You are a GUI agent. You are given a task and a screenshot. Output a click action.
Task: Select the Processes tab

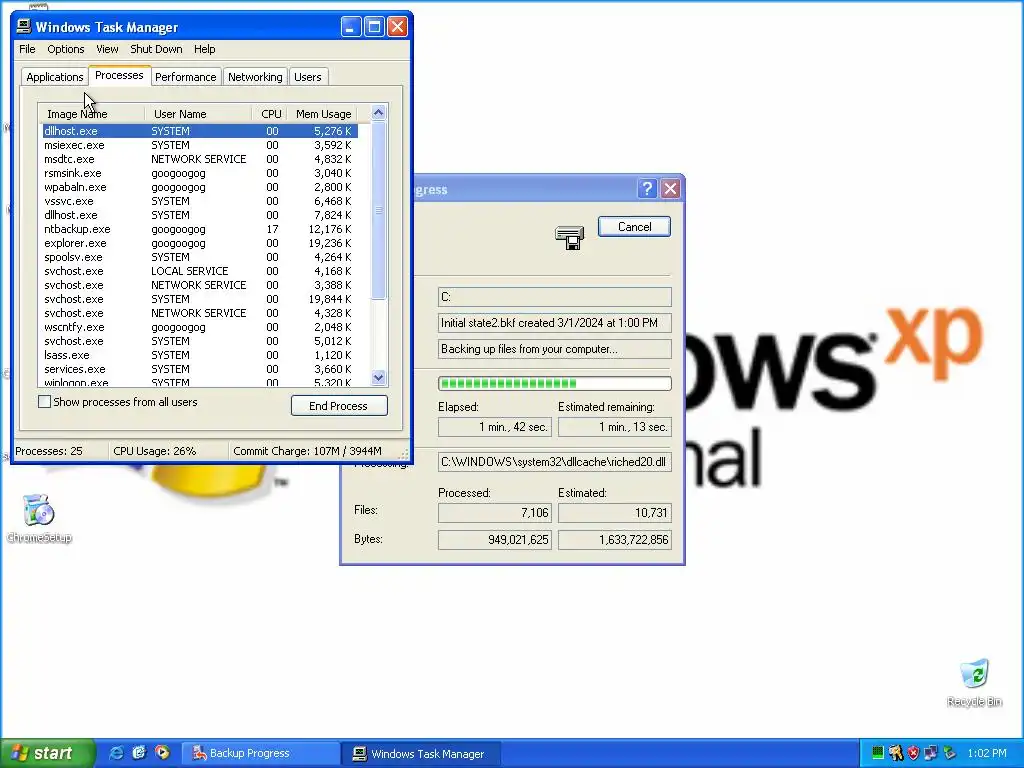pyautogui.click(x=119, y=76)
